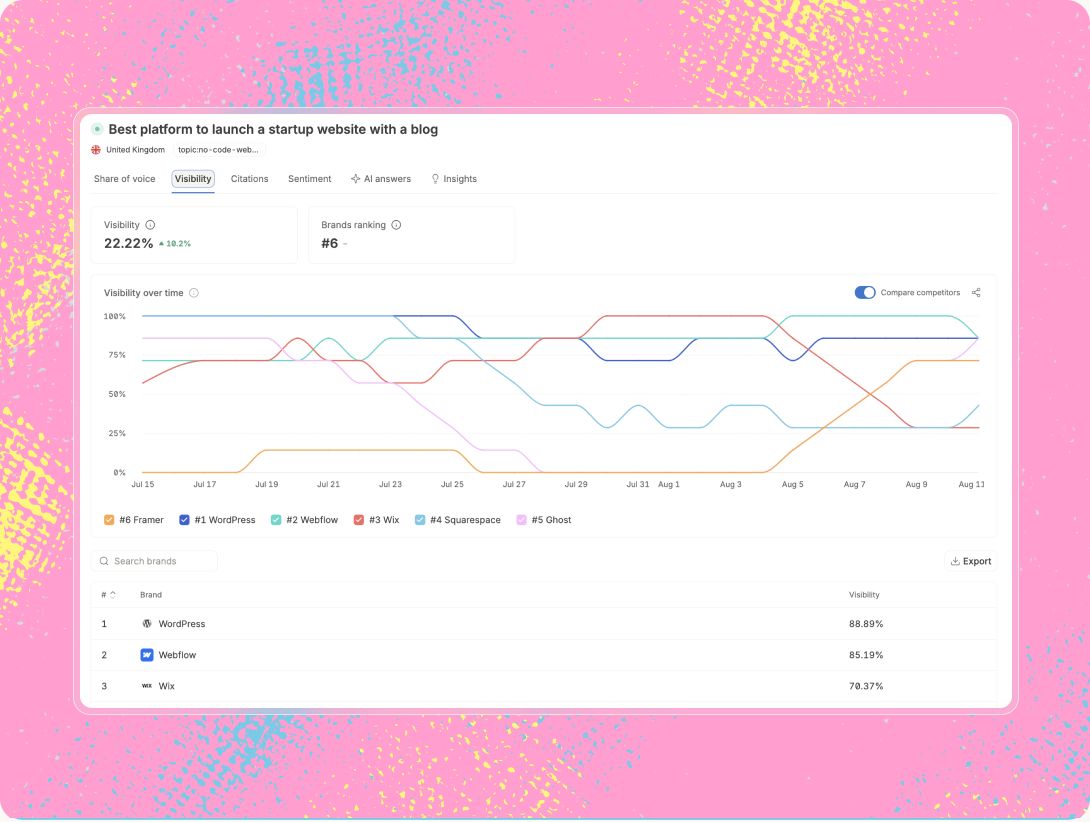Click the Aug 1 axis label
Image resolution: width=1090 pixels, height=822 pixels.
coord(669,484)
